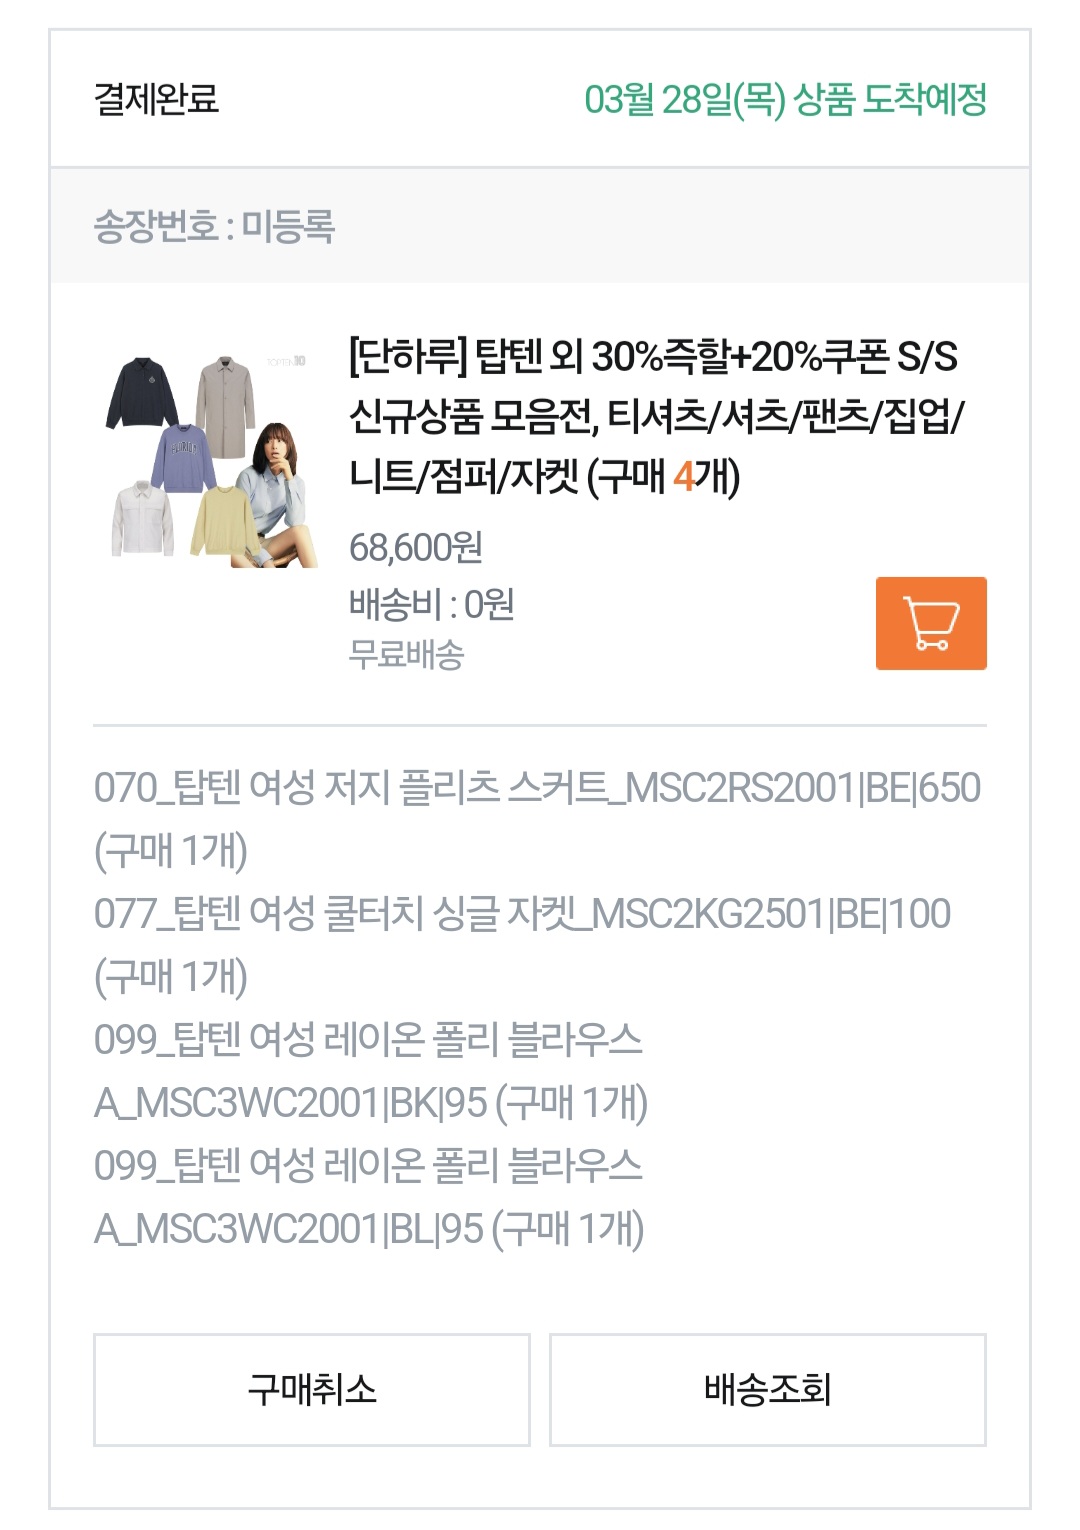Tap the navy jacket in the thumbnail

144,392
